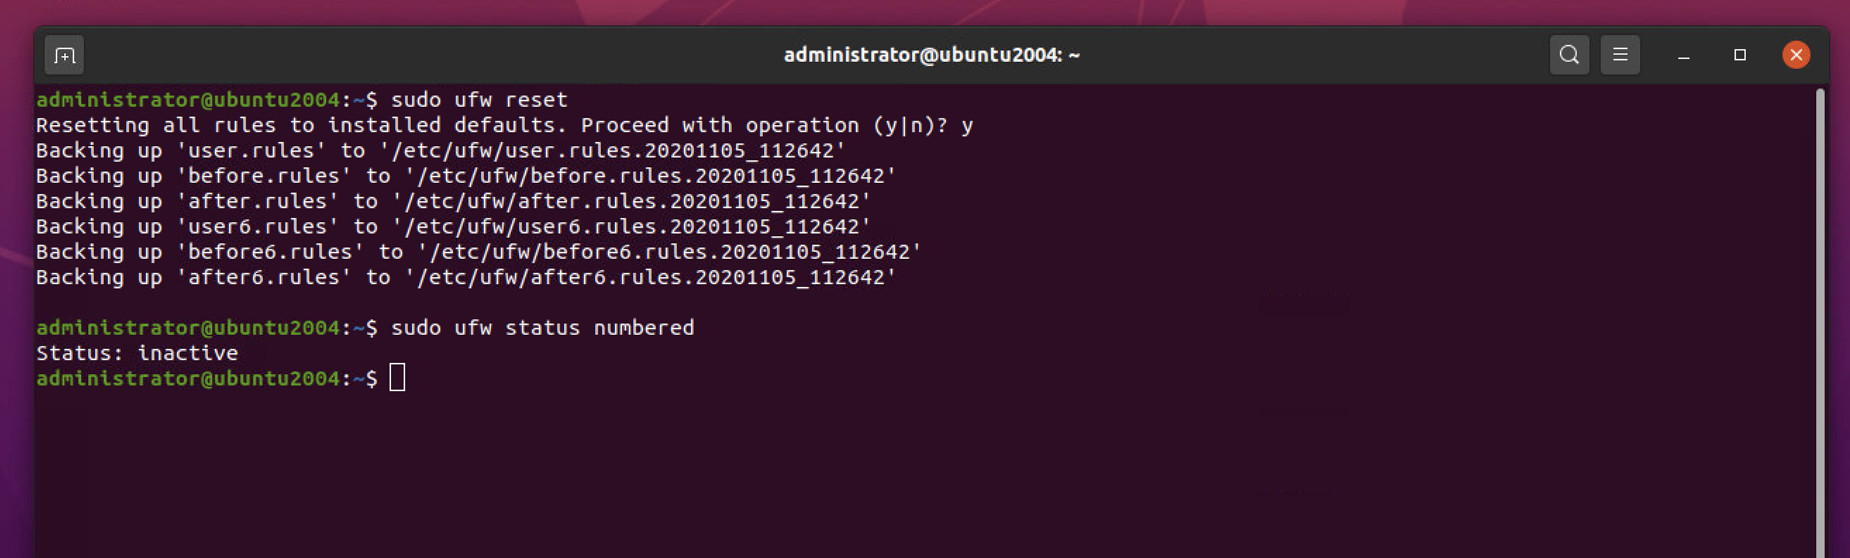Open the terminal hamburger menu
Image resolution: width=1850 pixels, height=558 pixels.
click(1620, 55)
